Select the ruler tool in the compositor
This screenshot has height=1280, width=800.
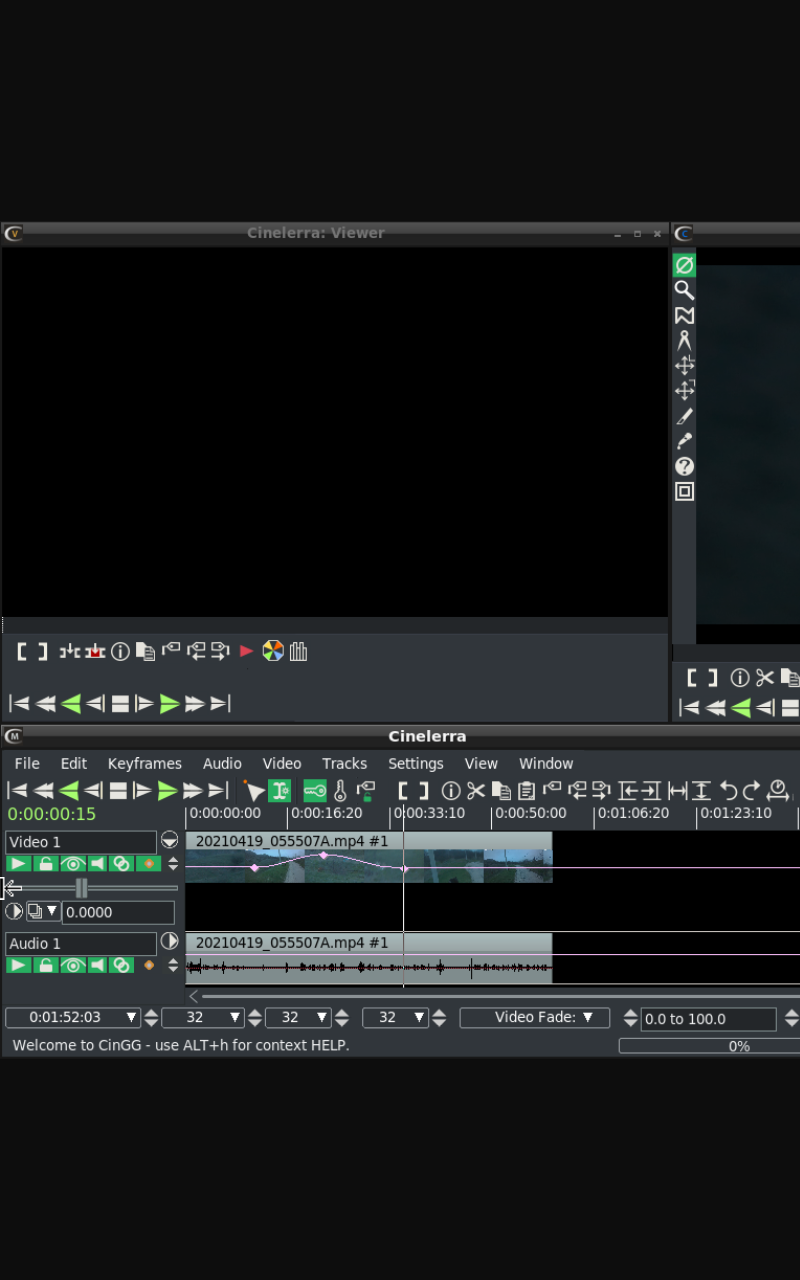(684, 341)
